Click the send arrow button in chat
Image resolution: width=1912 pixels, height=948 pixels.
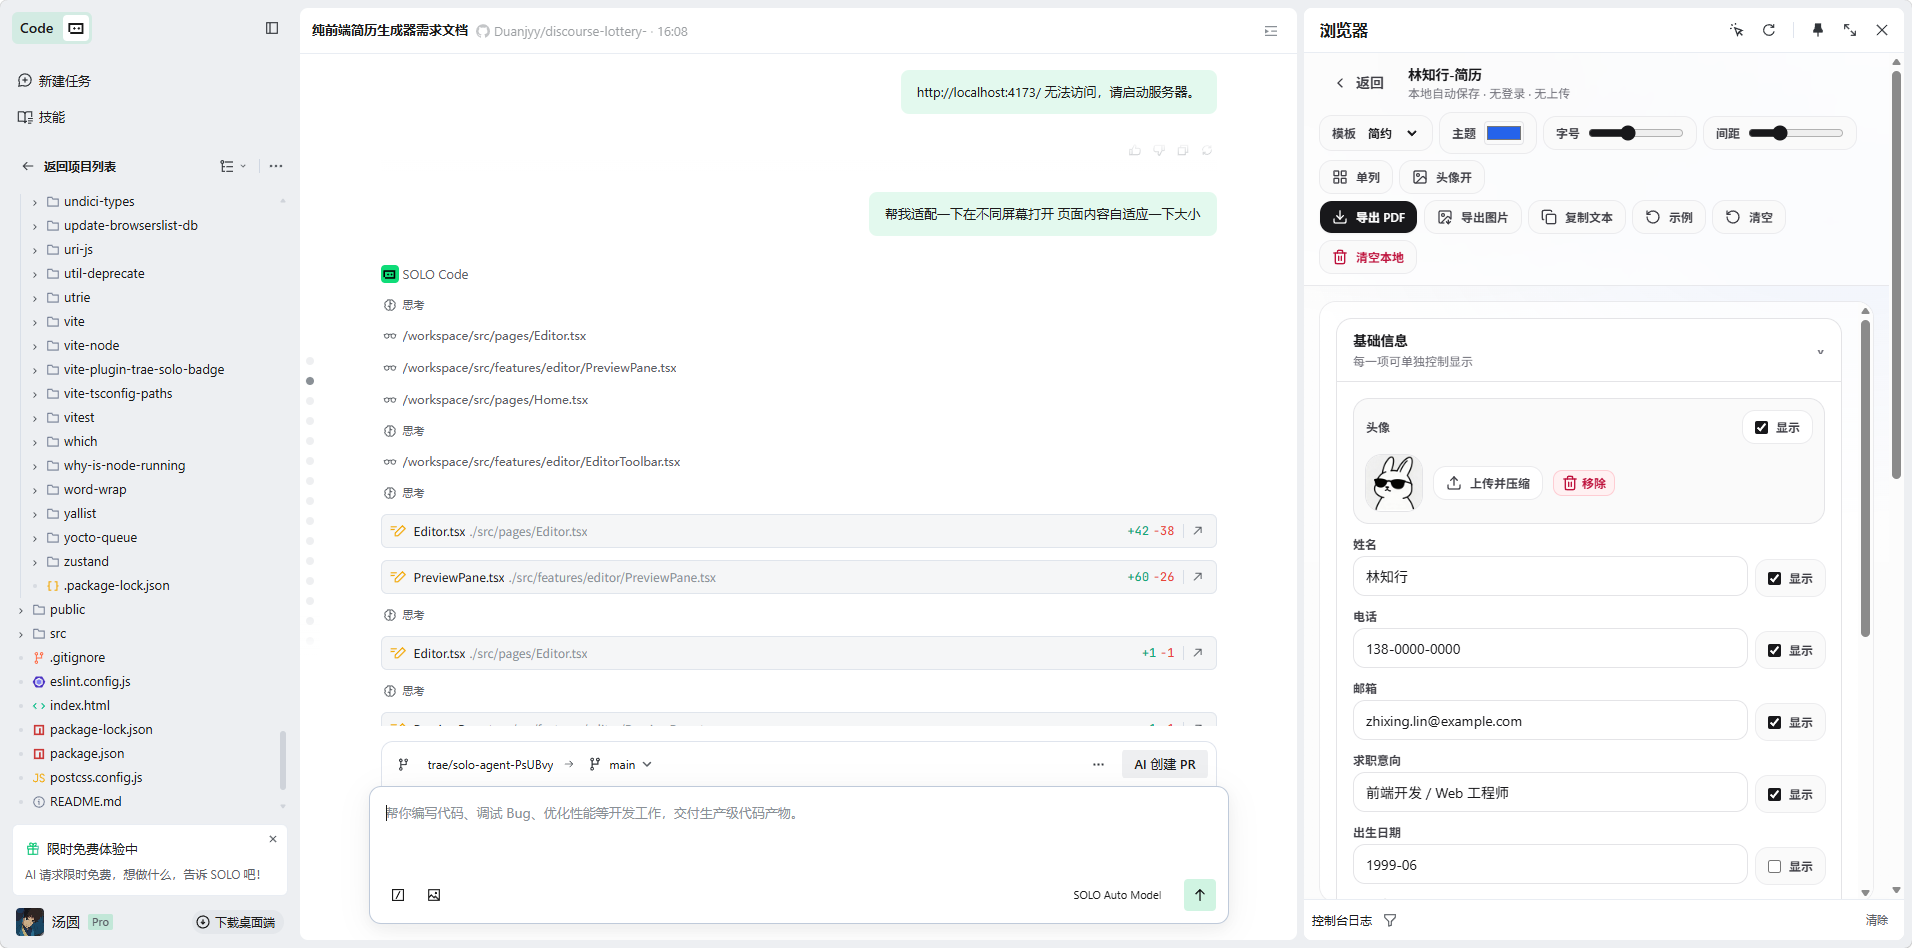coord(1199,895)
